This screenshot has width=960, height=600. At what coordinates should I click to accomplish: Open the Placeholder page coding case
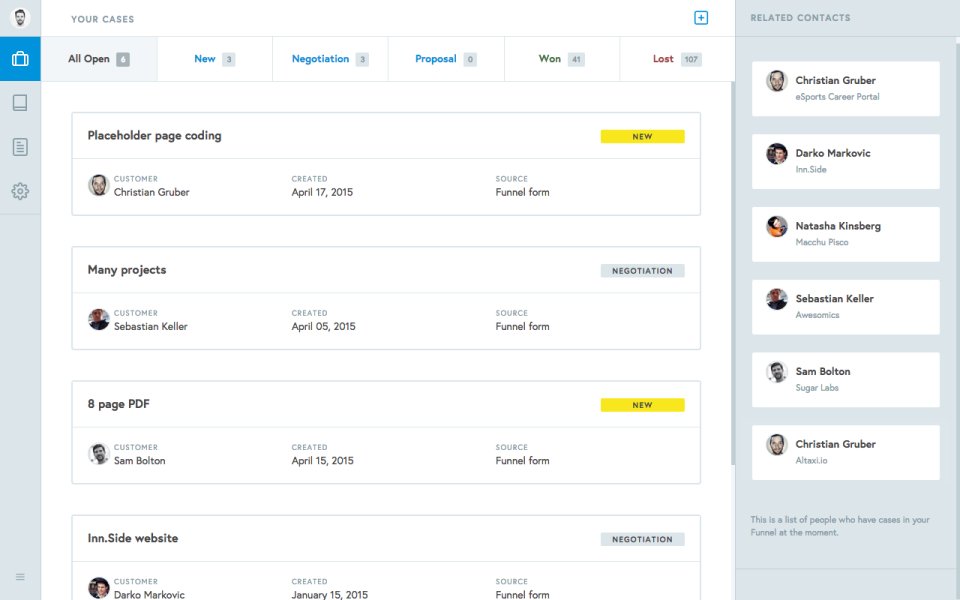coord(154,135)
